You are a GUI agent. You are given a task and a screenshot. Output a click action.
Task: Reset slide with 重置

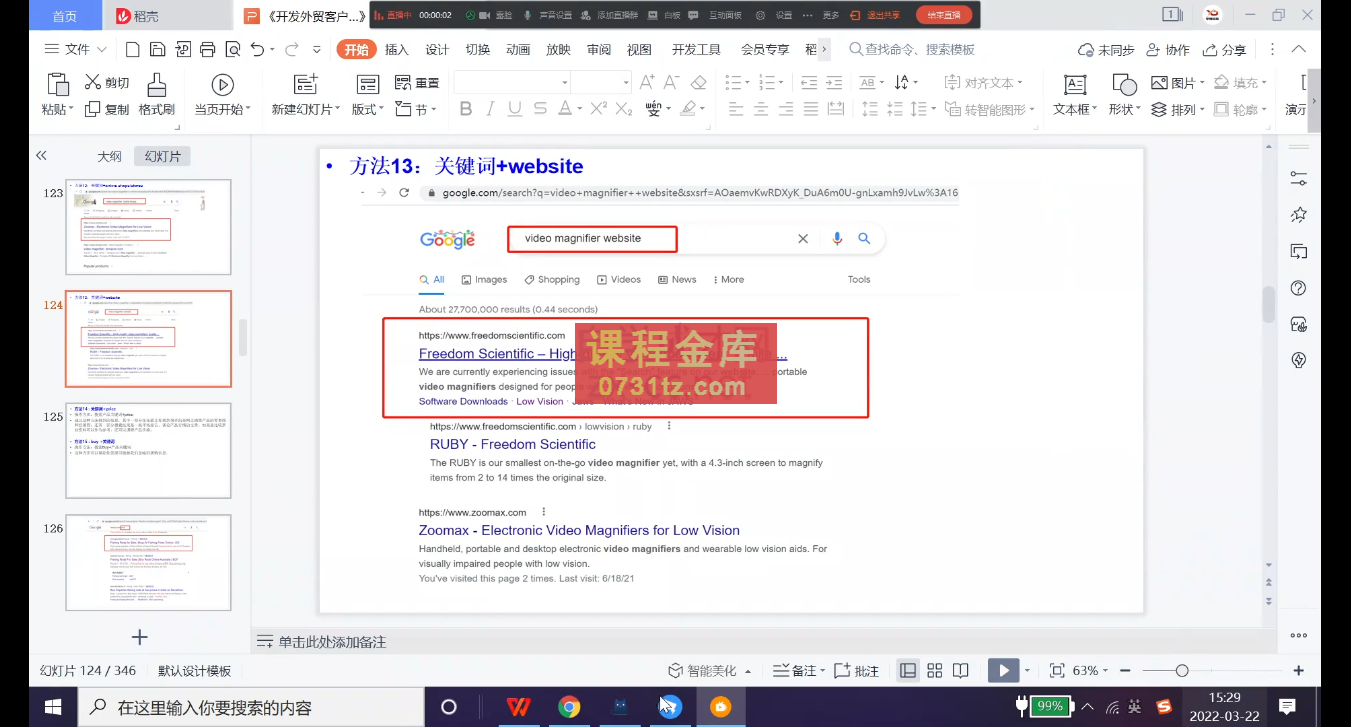tap(417, 83)
